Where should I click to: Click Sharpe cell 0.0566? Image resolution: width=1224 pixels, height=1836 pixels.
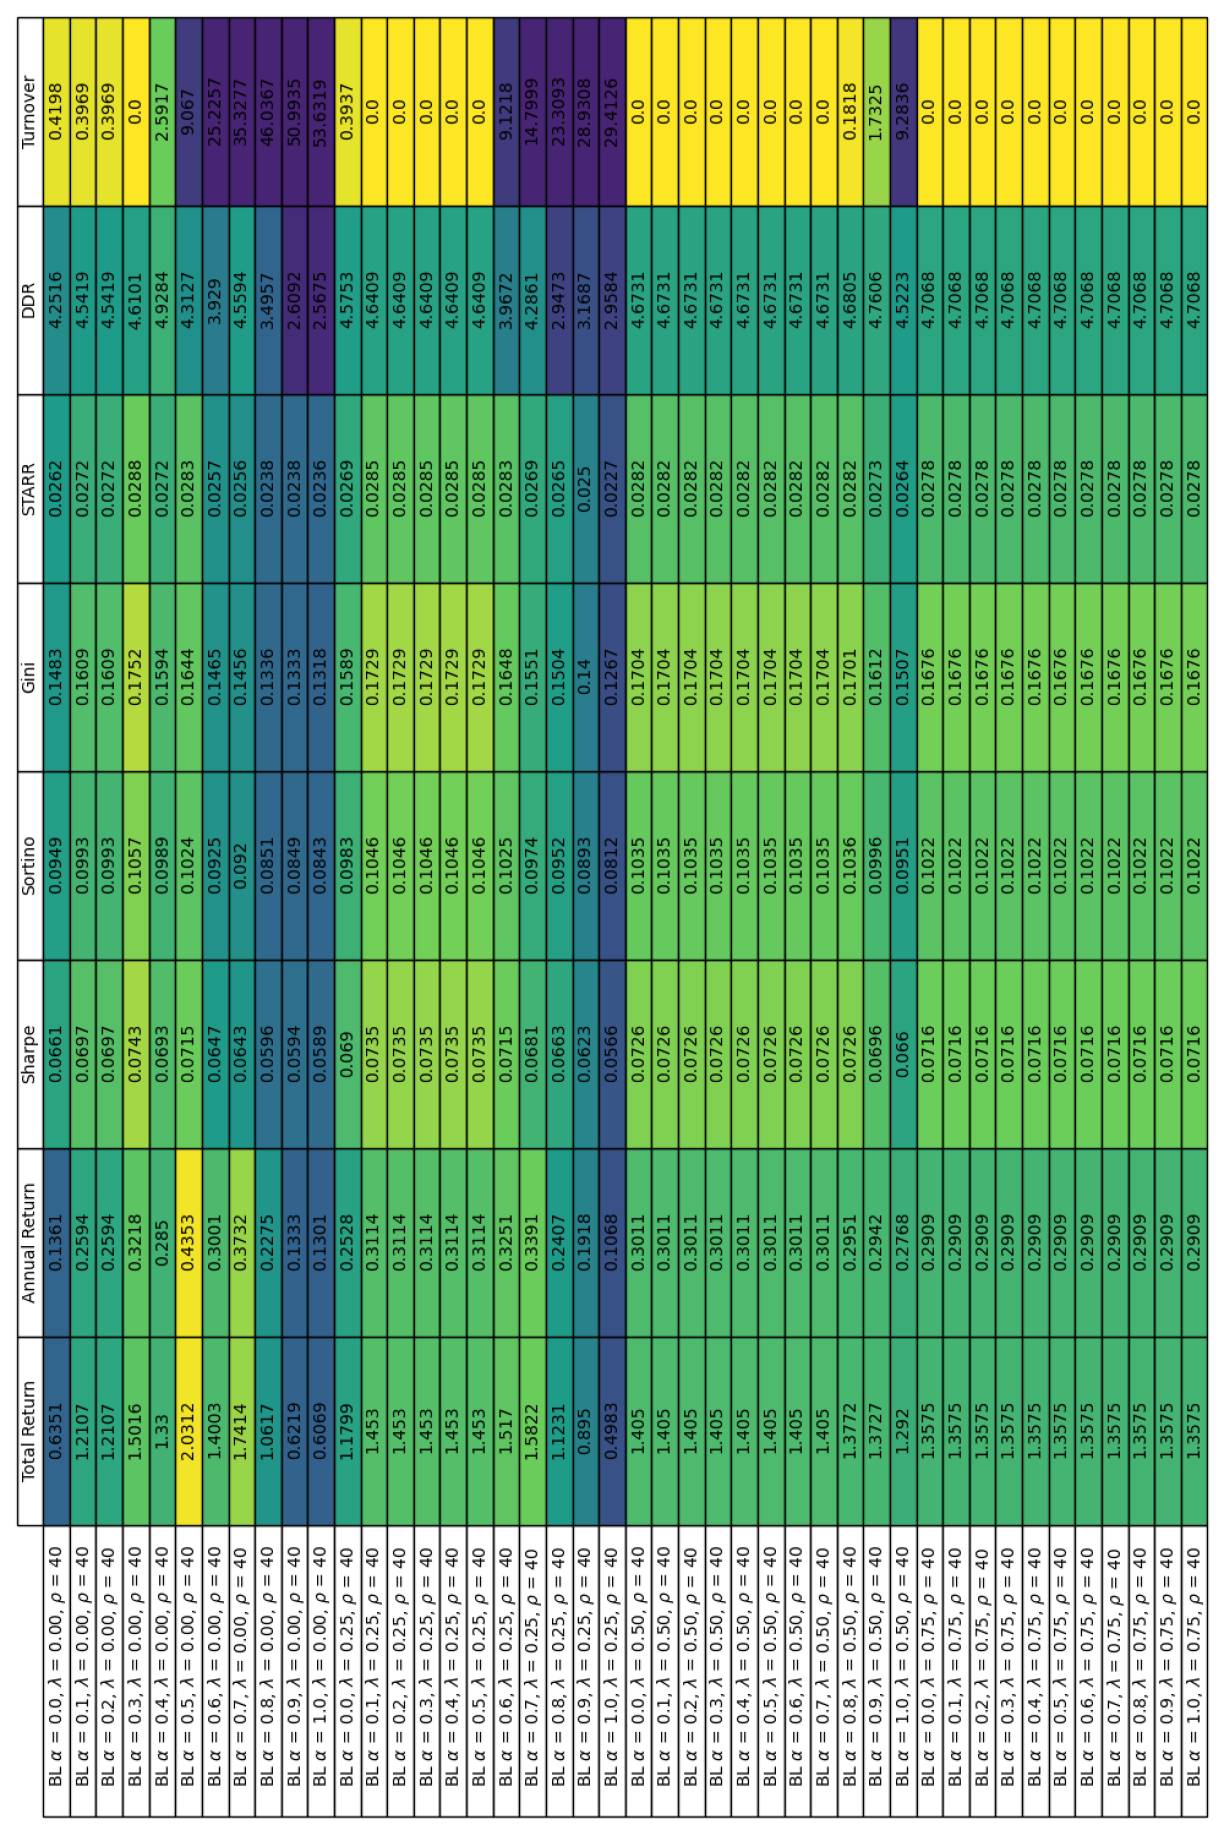coord(613,1054)
